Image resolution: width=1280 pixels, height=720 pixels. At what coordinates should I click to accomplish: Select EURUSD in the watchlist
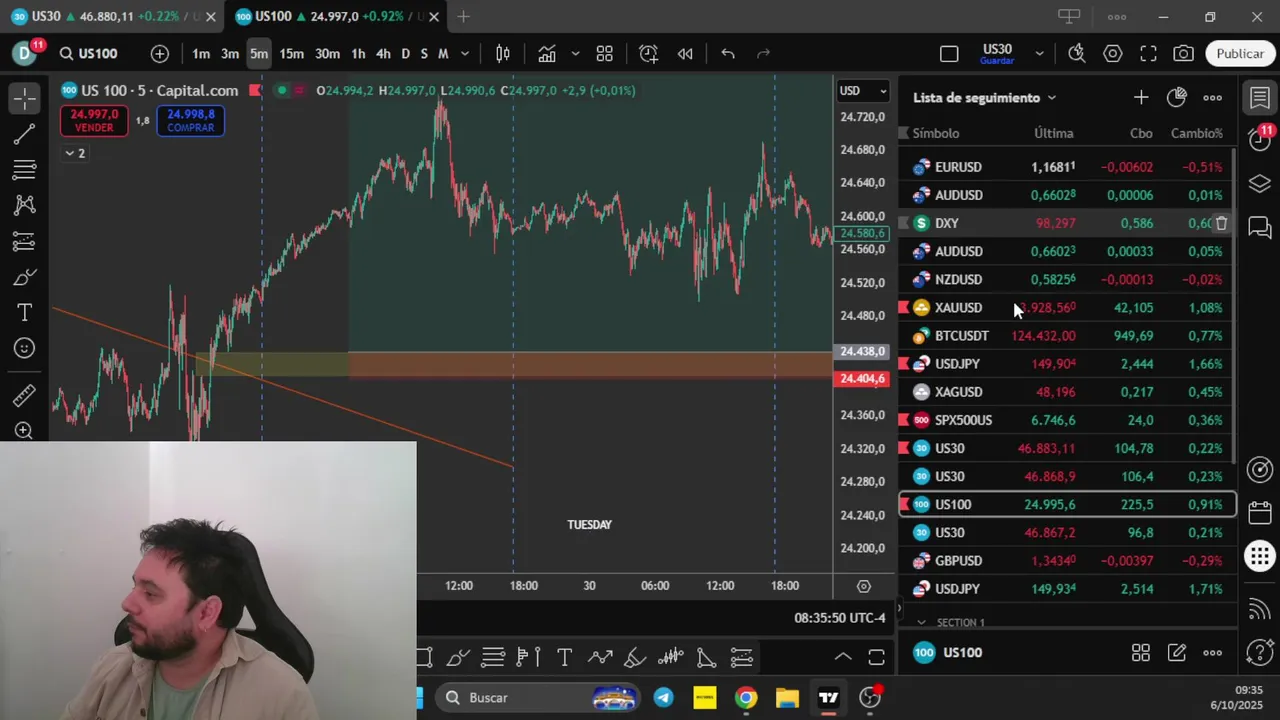[1067, 167]
